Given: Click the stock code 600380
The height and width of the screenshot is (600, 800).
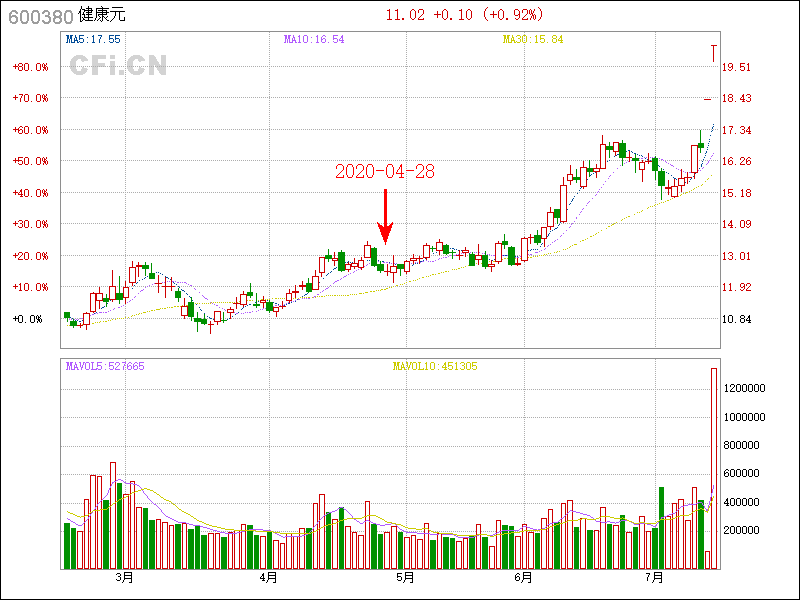Looking at the screenshot, I should tap(33, 15).
